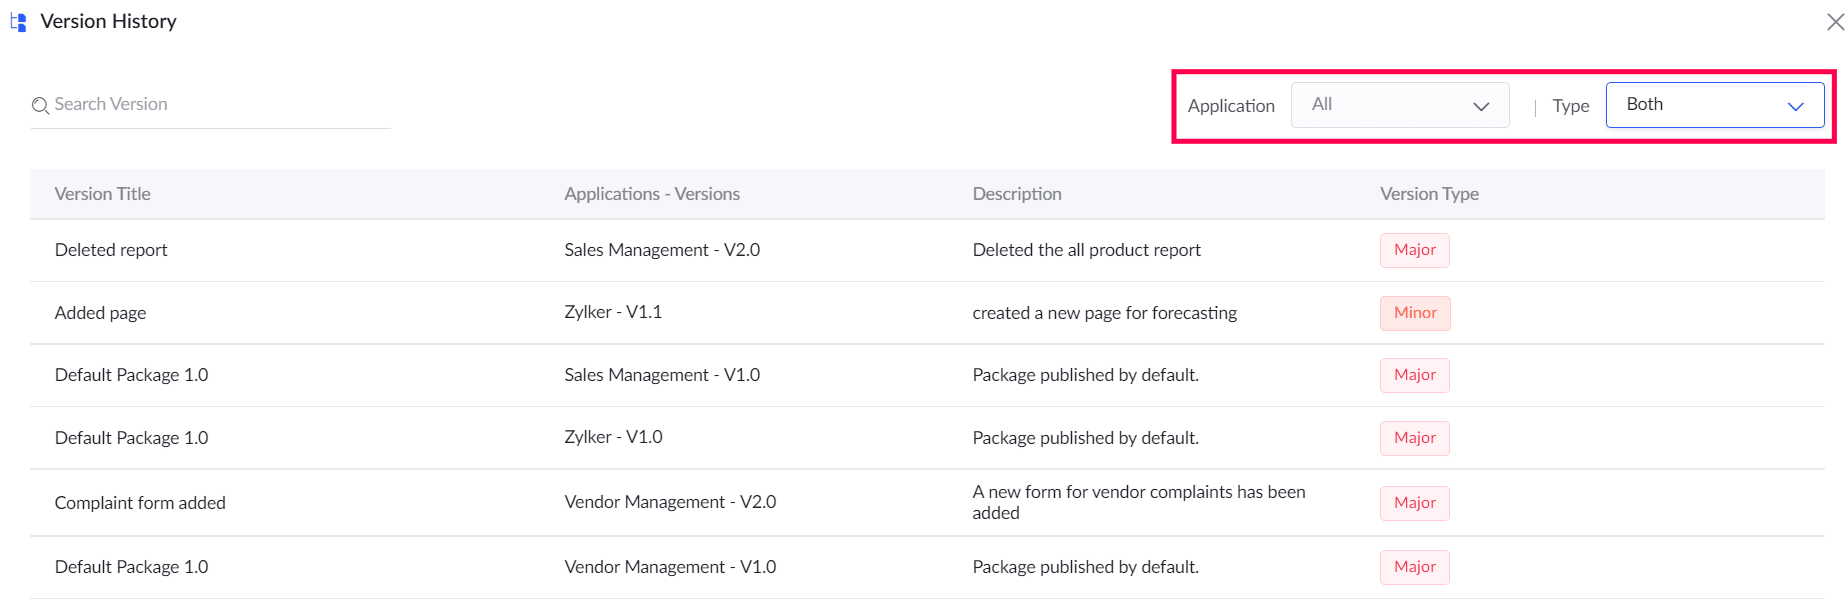Click Sales Management - V2.0 entry
This screenshot has height=614, width=1847.
661,250
